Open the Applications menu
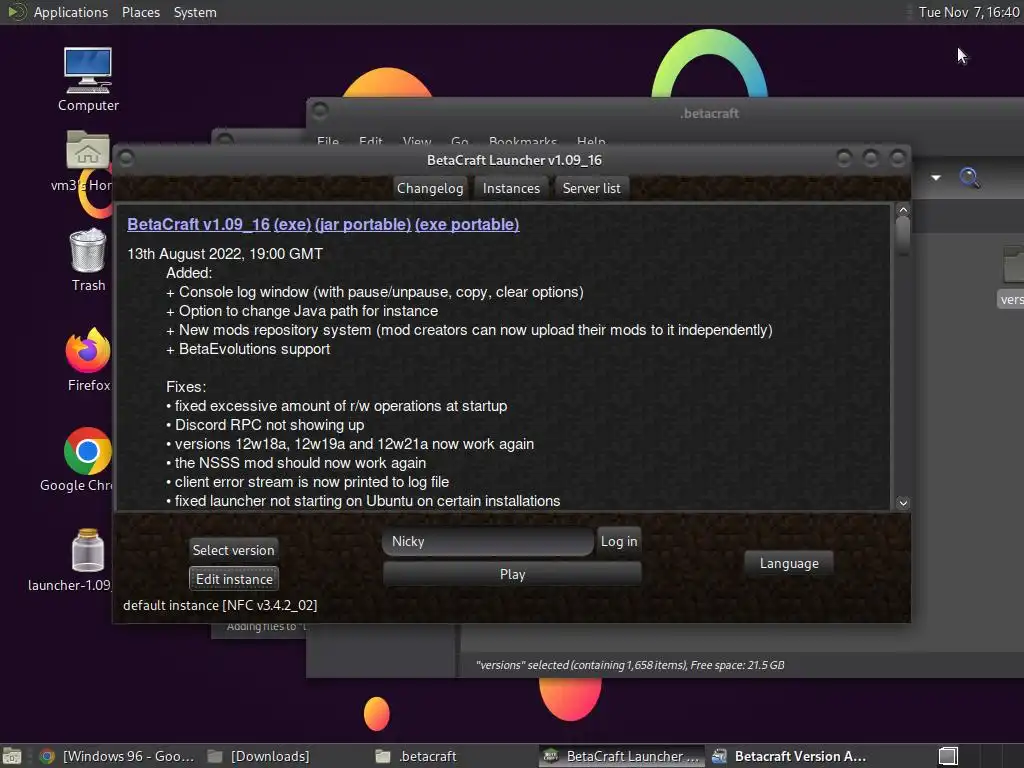Screen dimensions: 1024x768 [71, 12]
